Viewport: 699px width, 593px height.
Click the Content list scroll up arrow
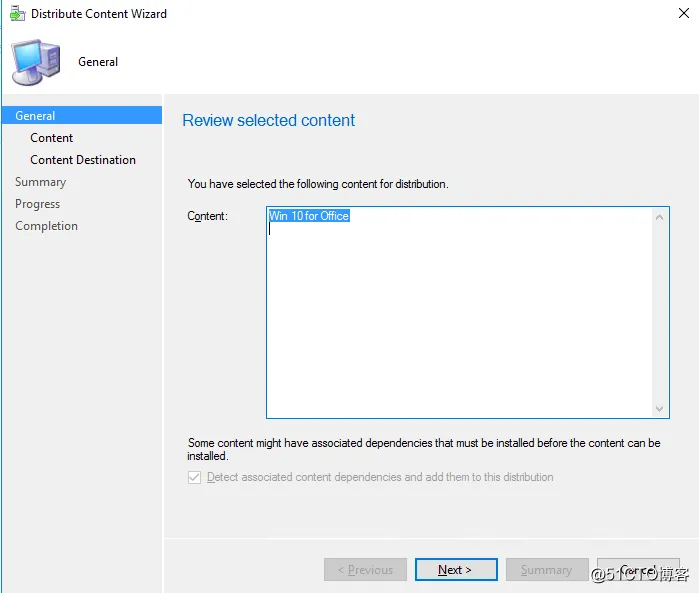point(659,217)
